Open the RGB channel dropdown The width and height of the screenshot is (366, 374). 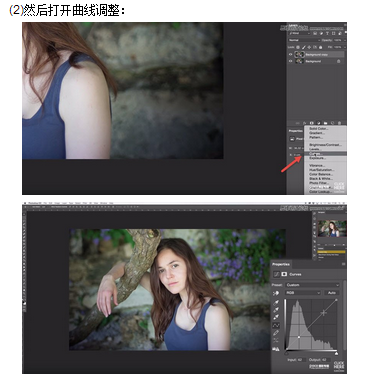[303, 293]
